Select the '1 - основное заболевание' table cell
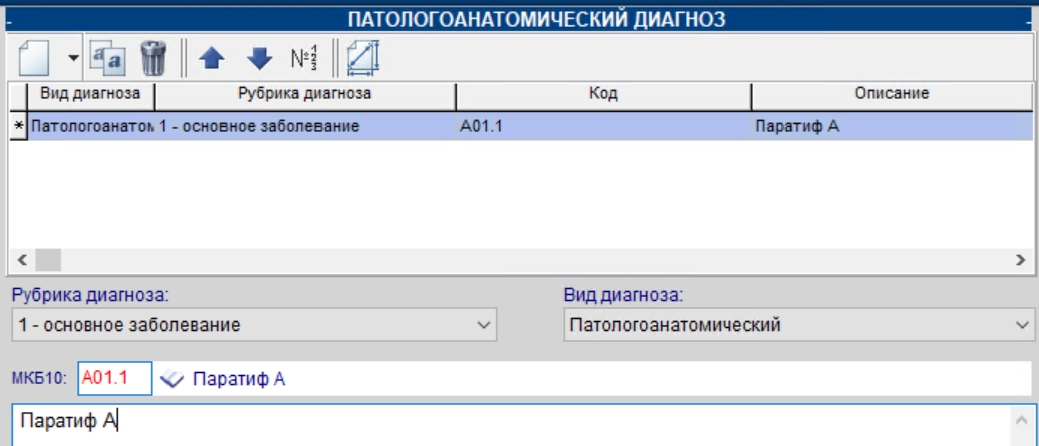Image resolution: width=1039 pixels, height=446 pixels. (305, 127)
